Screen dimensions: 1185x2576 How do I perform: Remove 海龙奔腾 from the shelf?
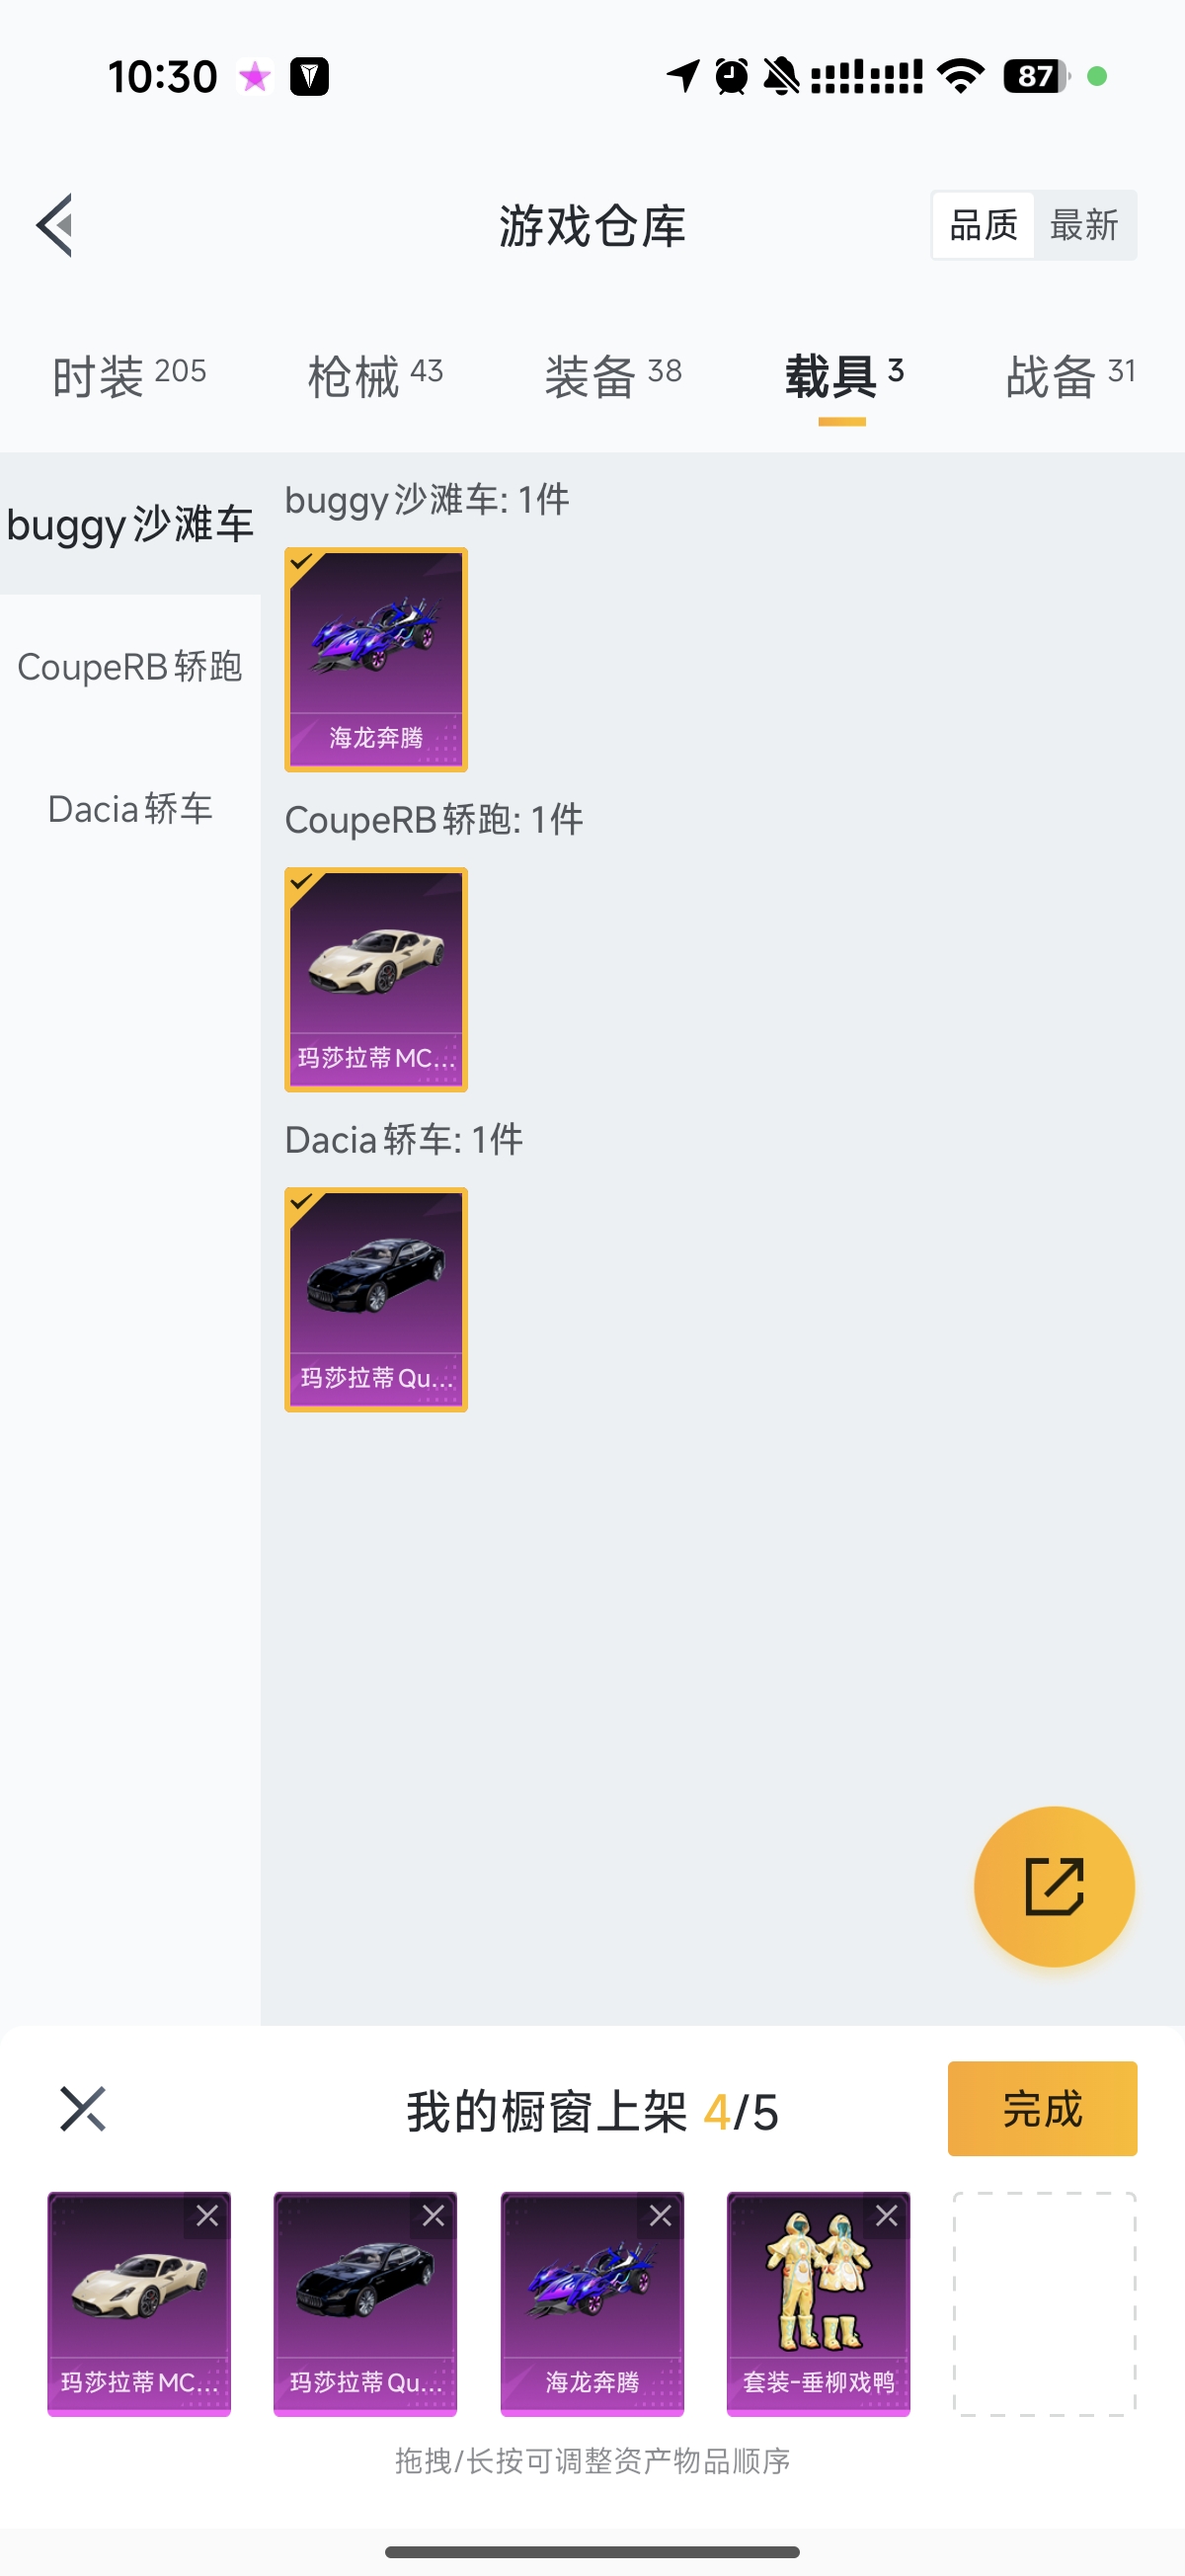click(x=660, y=2216)
